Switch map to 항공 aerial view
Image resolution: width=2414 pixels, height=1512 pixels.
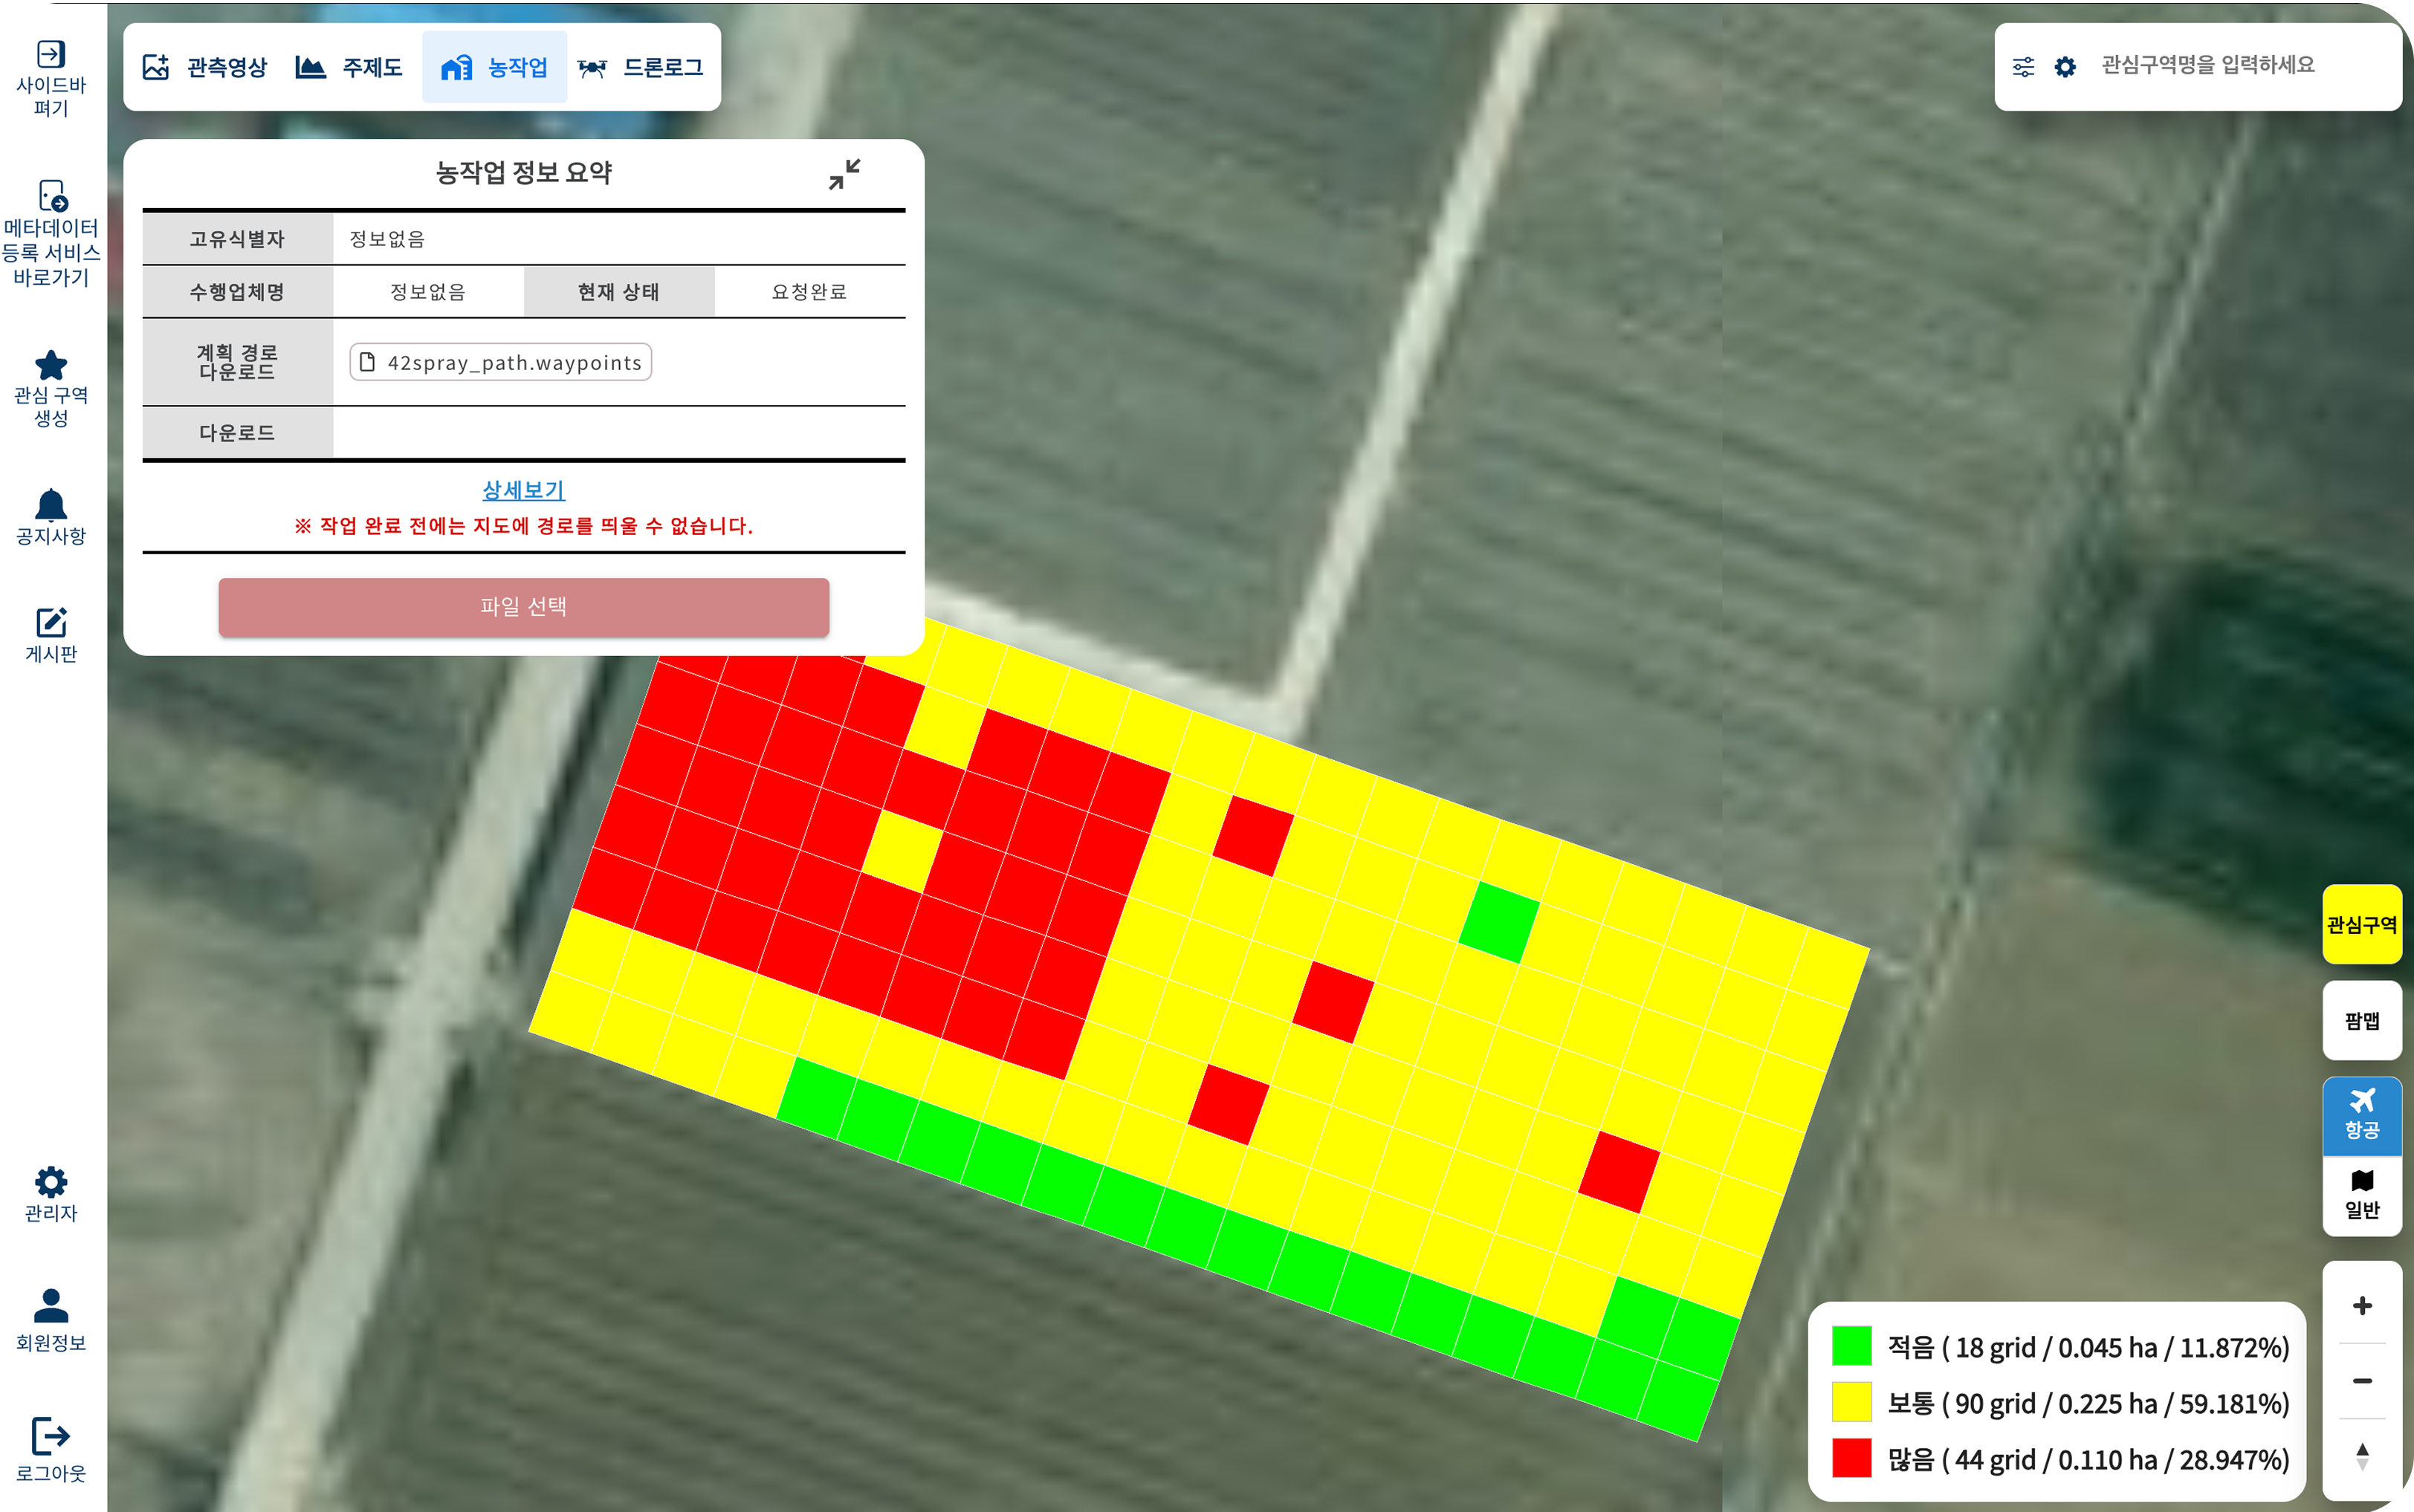pyautogui.click(x=2361, y=1113)
